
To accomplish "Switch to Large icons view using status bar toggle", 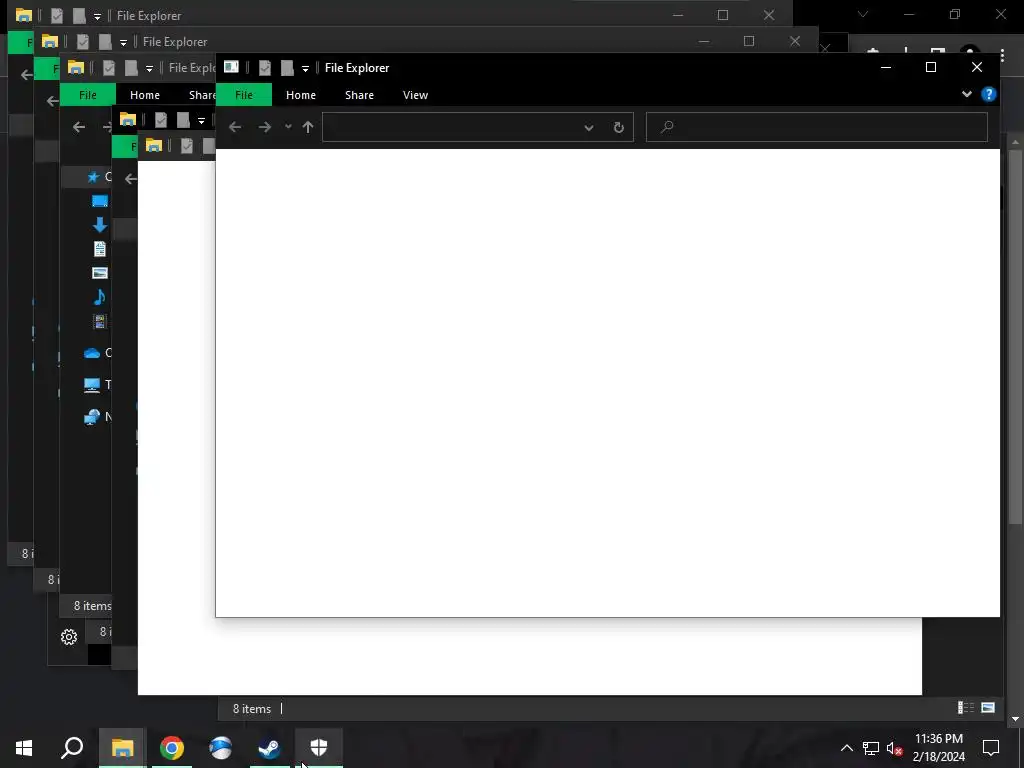I will click(987, 708).
